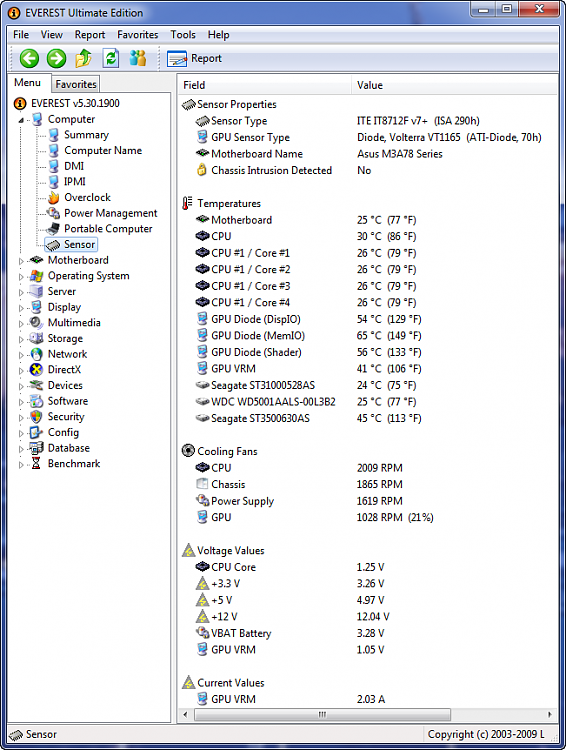Select Power Management in the tree
566x750 pixels.
[x=111, y=213]
